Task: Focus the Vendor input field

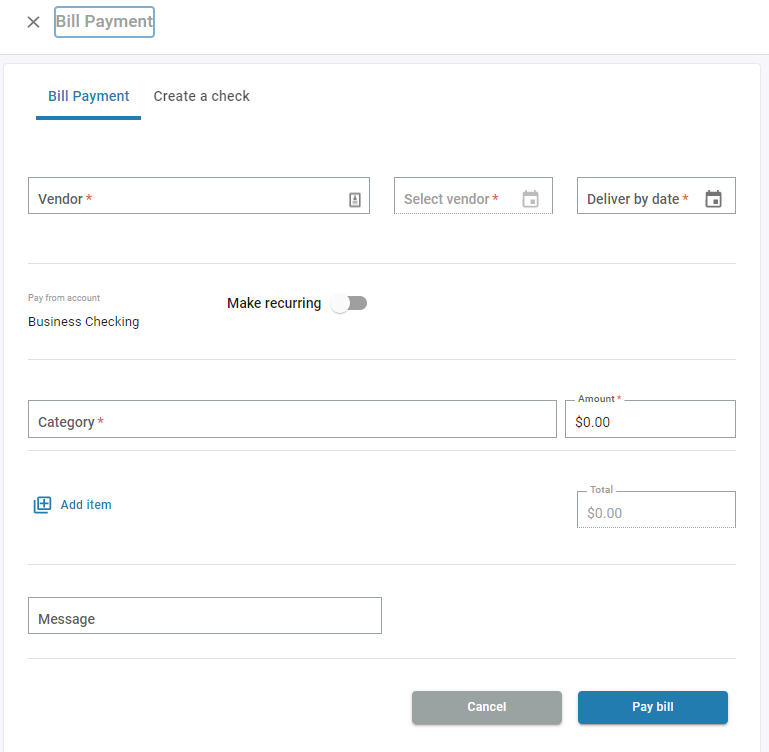Action: pyautogui.click(x=185, y=197)
